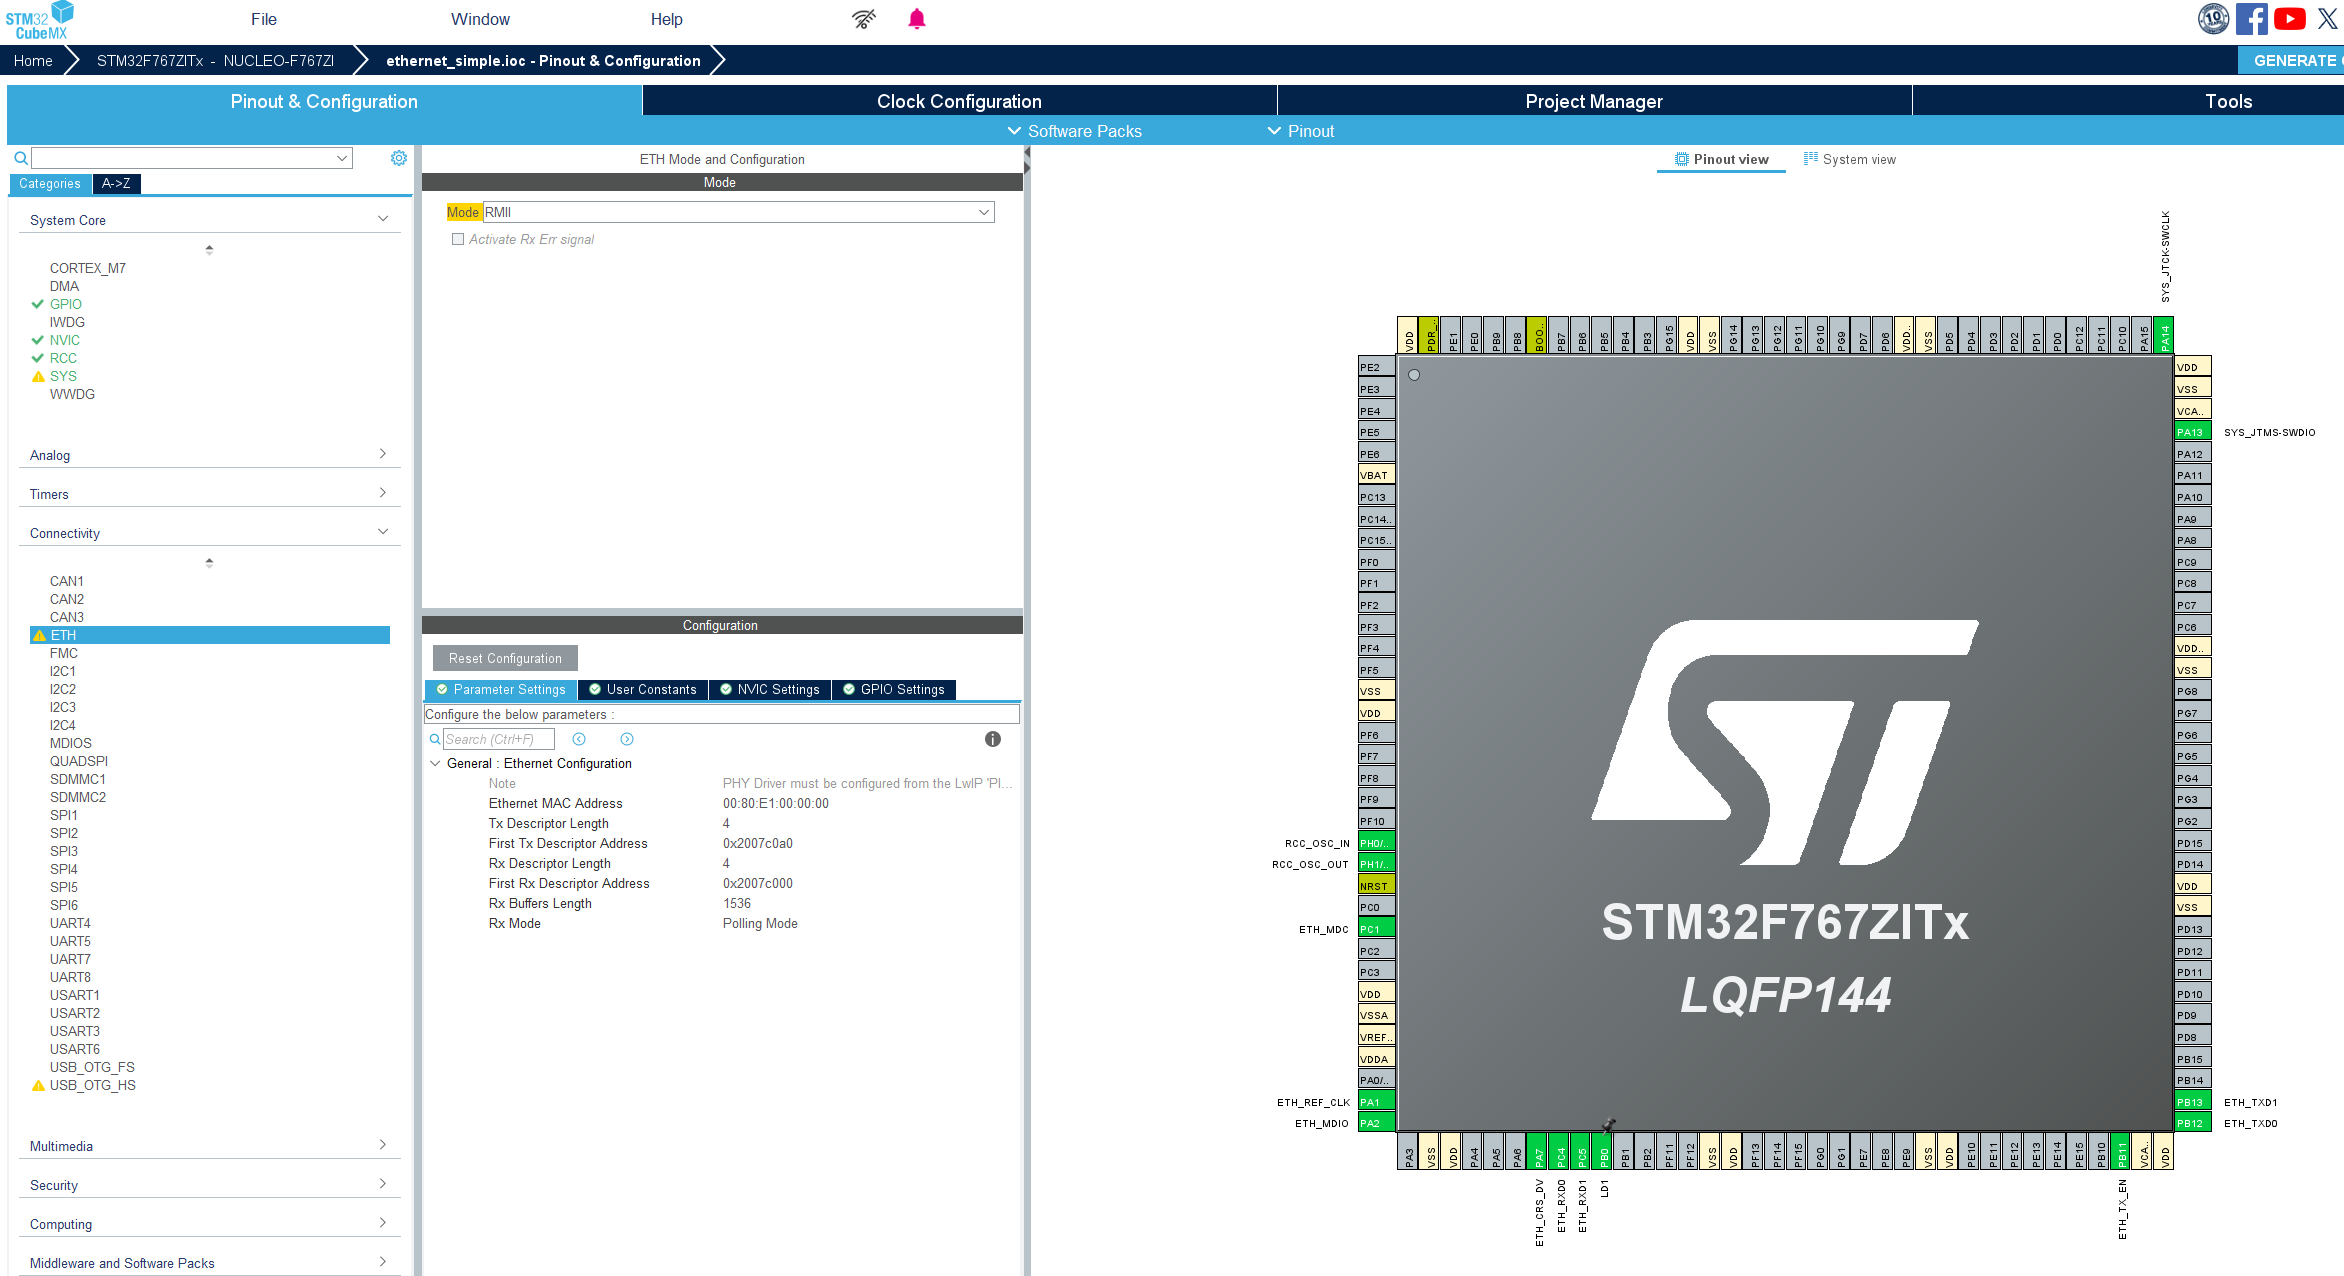Viewport: 2344px width, 1276px height.
Task: Switch to System view
Action: tap(1849, 159)
